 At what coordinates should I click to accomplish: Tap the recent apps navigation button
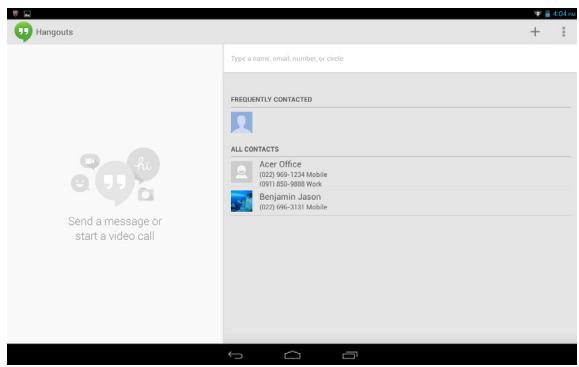tap(350, 355)
